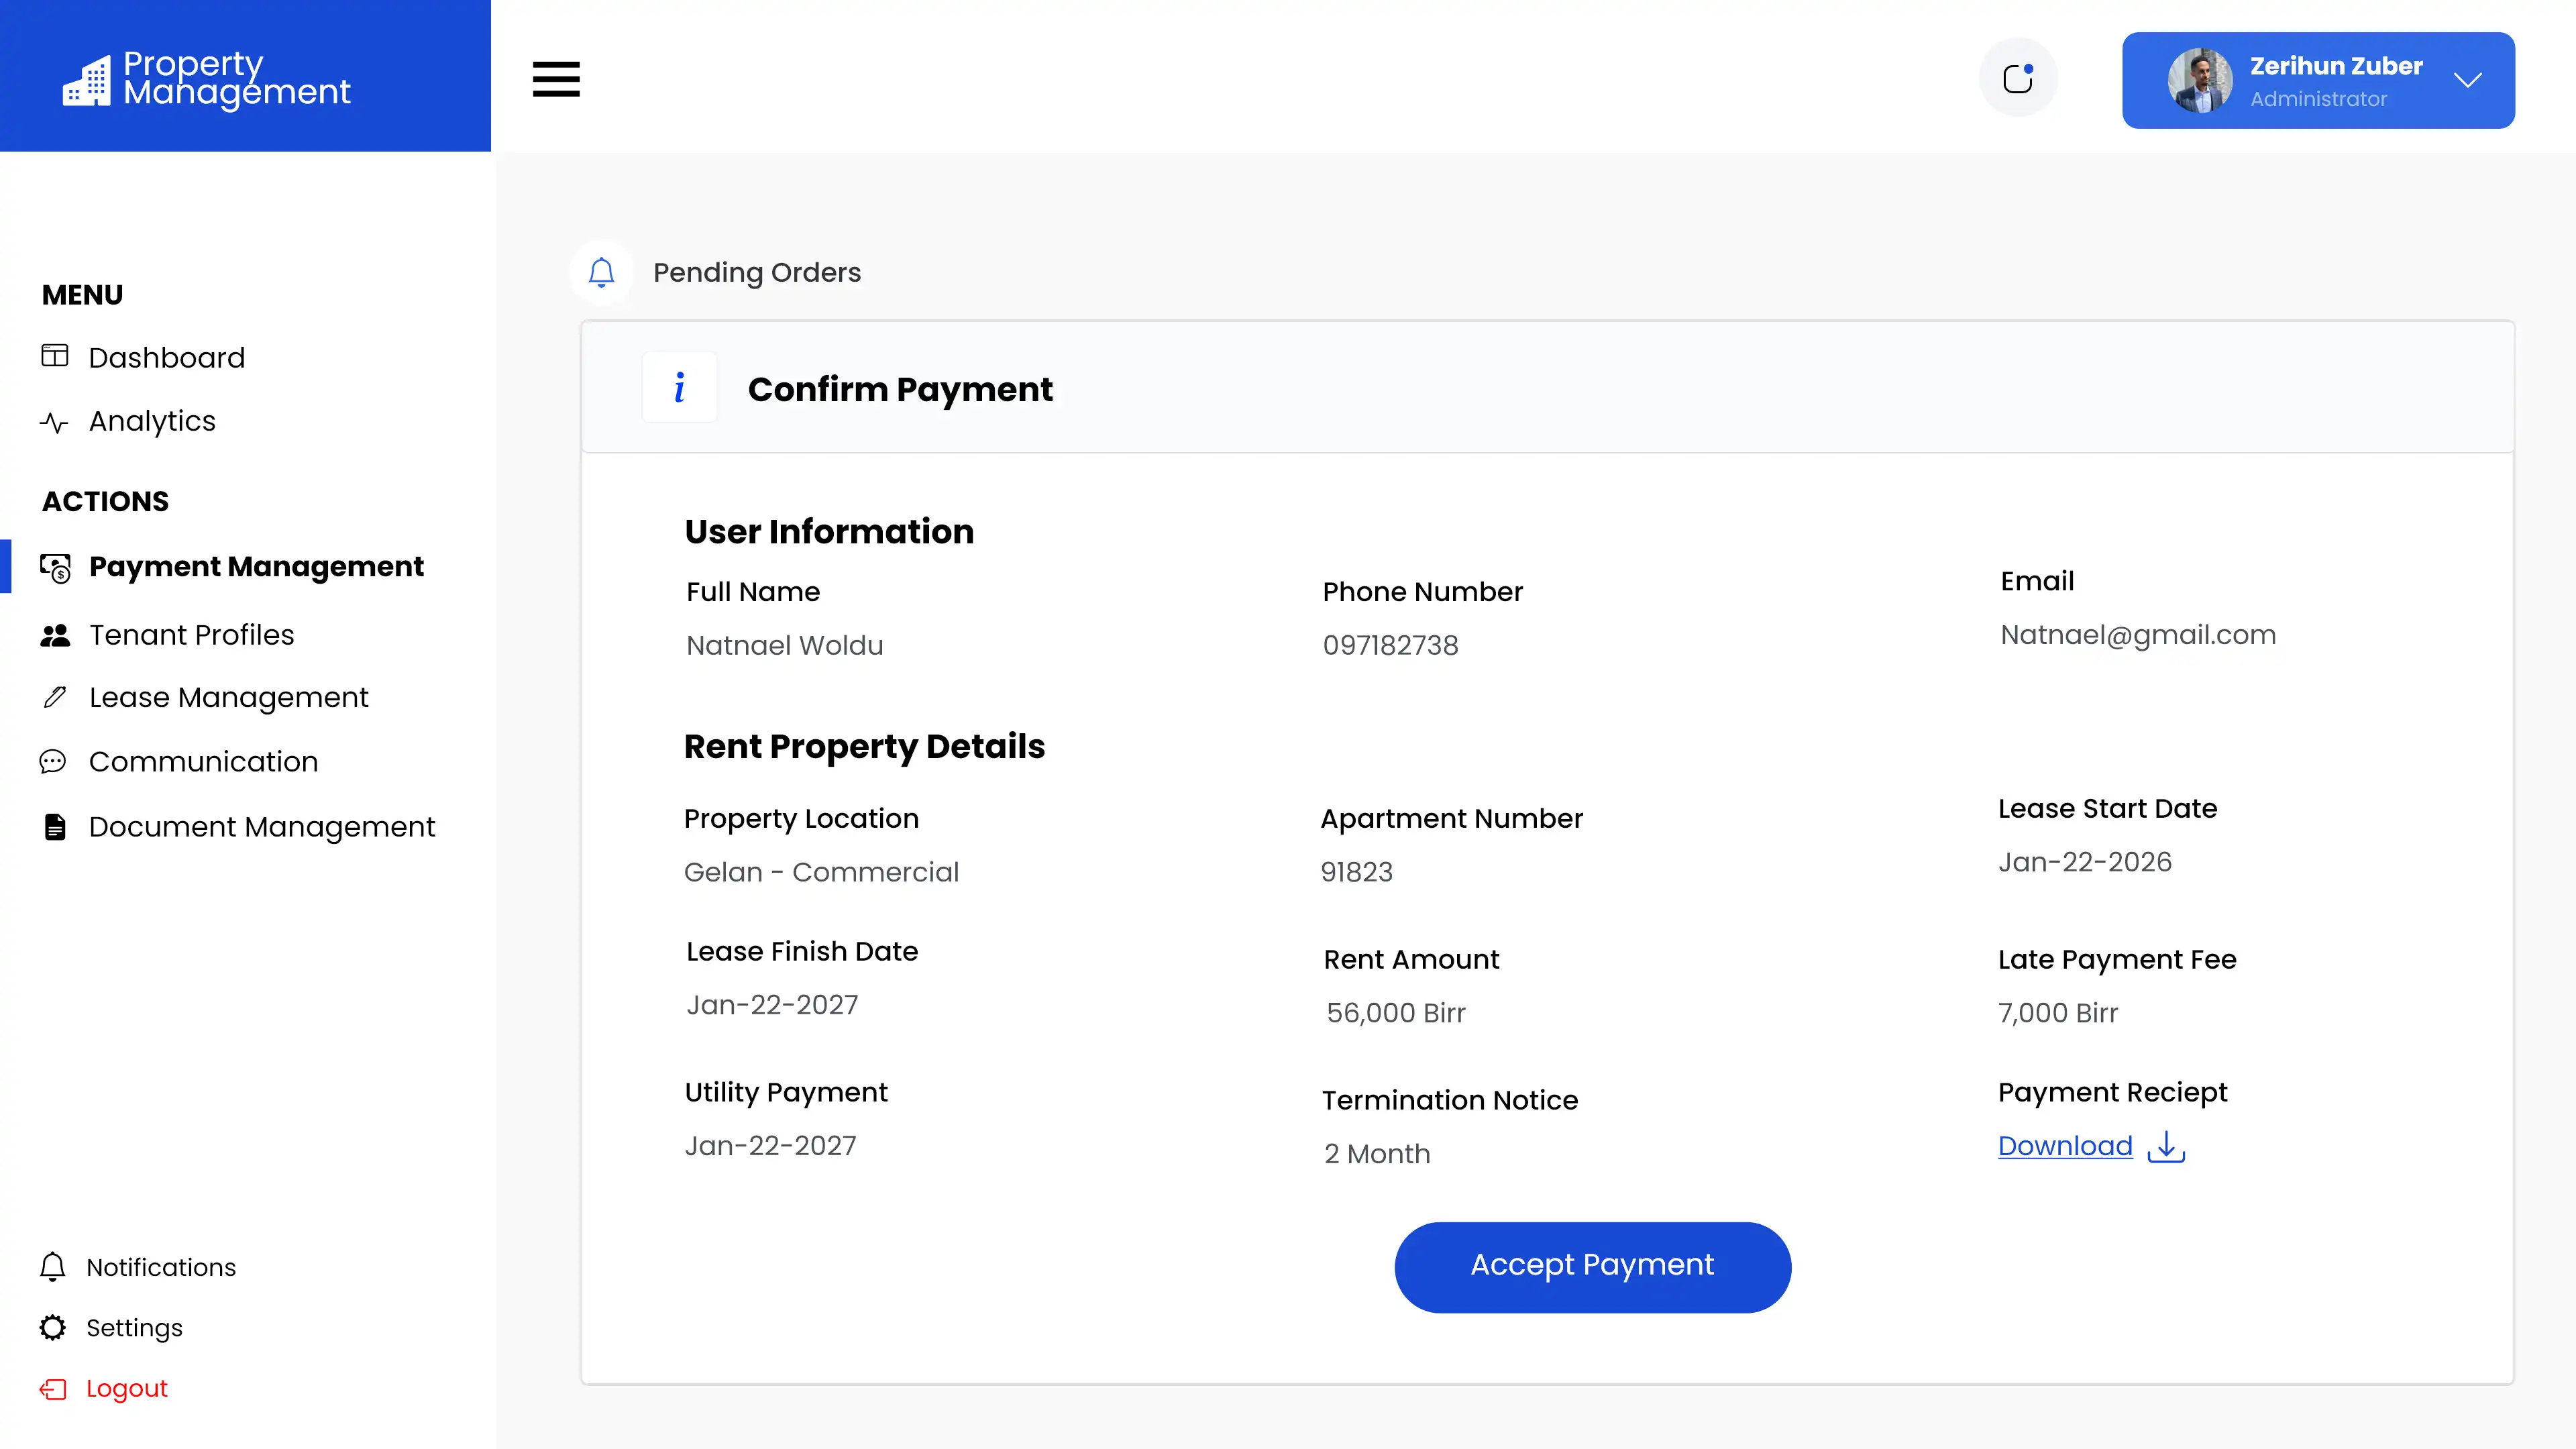
Task: Click the Communication chat bubble icon
Action: click(53, 762)
